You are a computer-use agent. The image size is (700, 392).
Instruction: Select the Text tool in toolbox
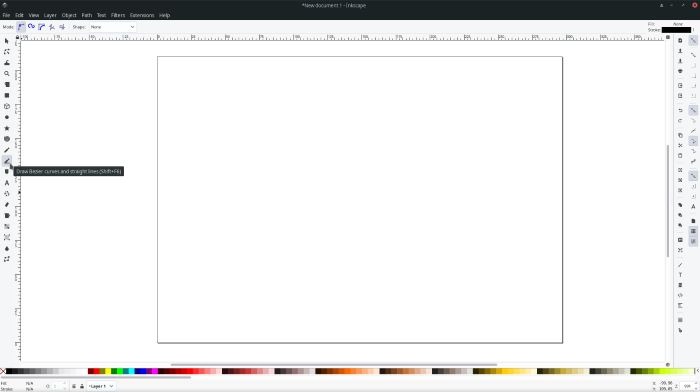coord(7,183)
